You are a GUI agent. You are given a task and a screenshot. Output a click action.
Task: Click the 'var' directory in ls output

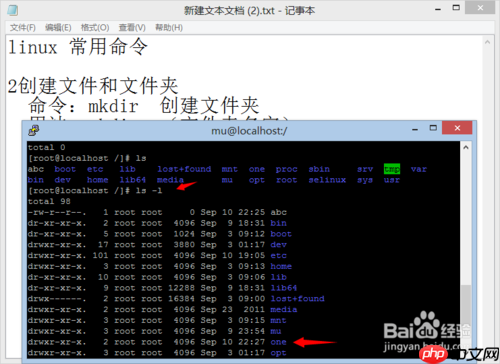(419, 169)
